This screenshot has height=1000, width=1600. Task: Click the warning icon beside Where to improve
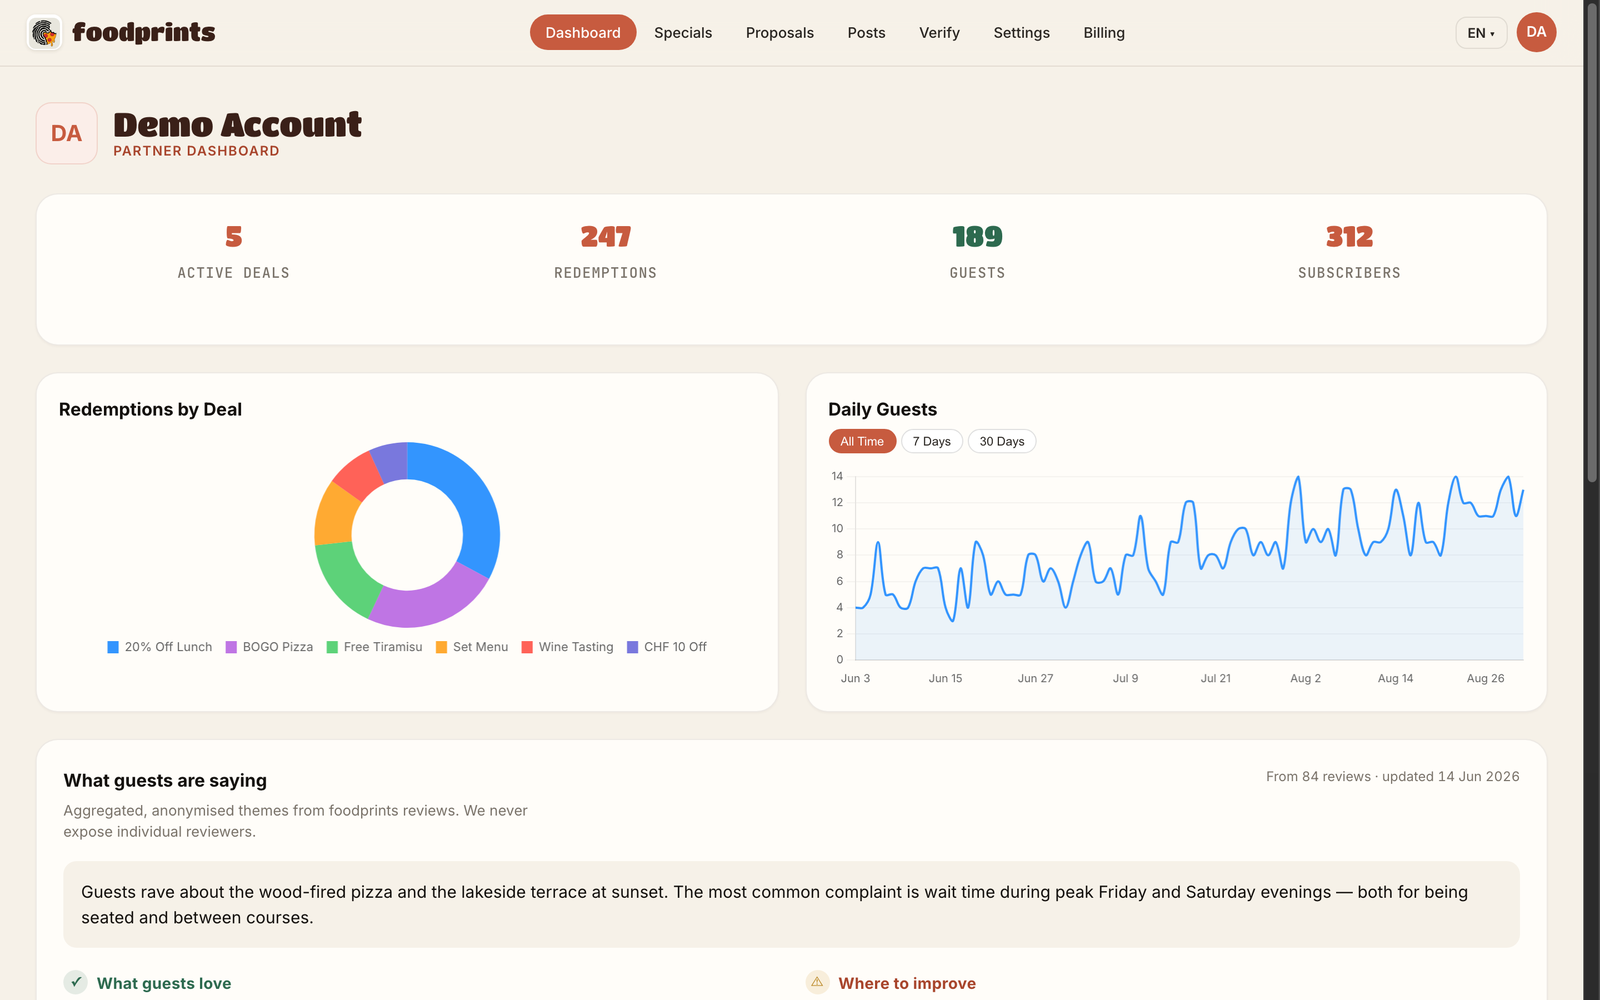tap(817, 982)
